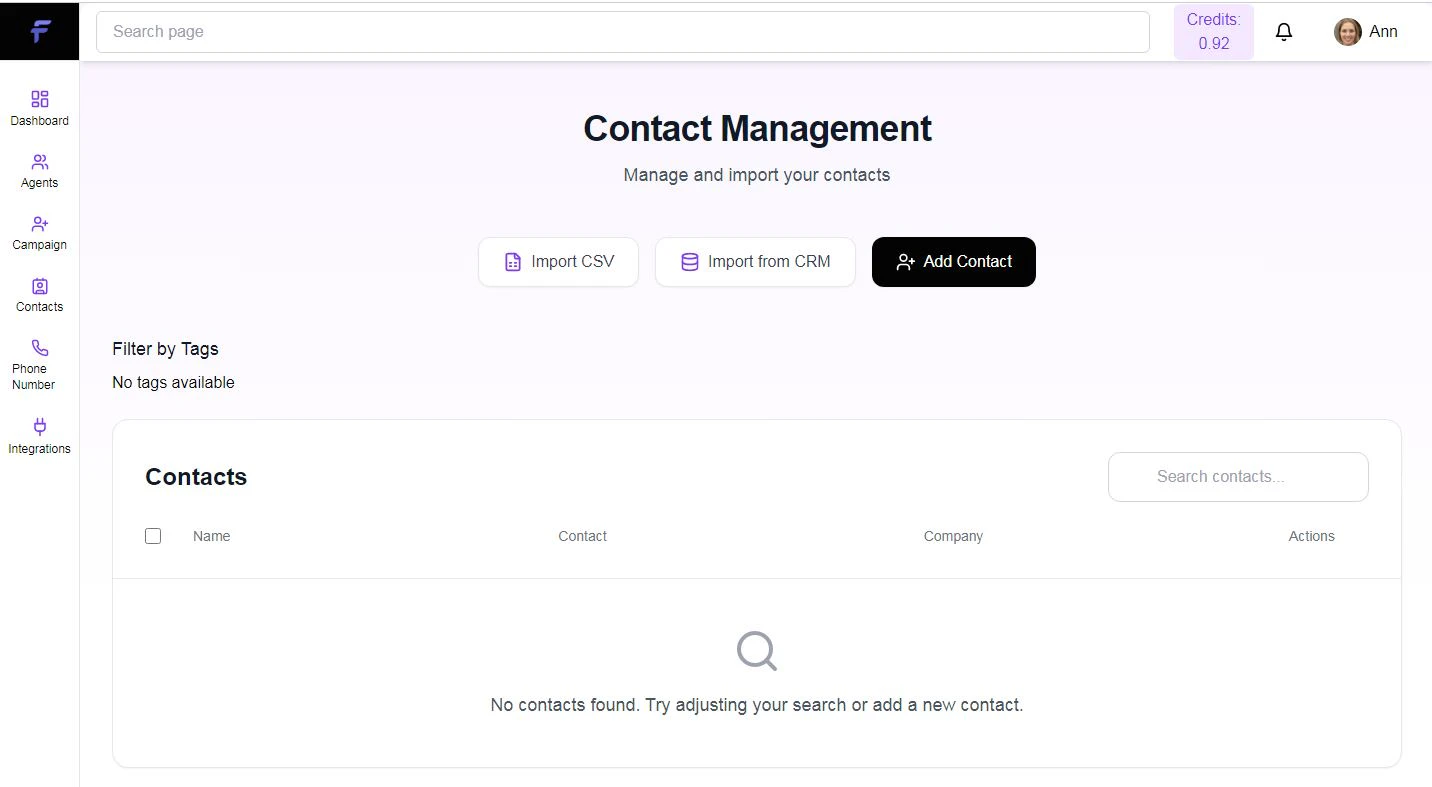Click the Search page field

622,31
